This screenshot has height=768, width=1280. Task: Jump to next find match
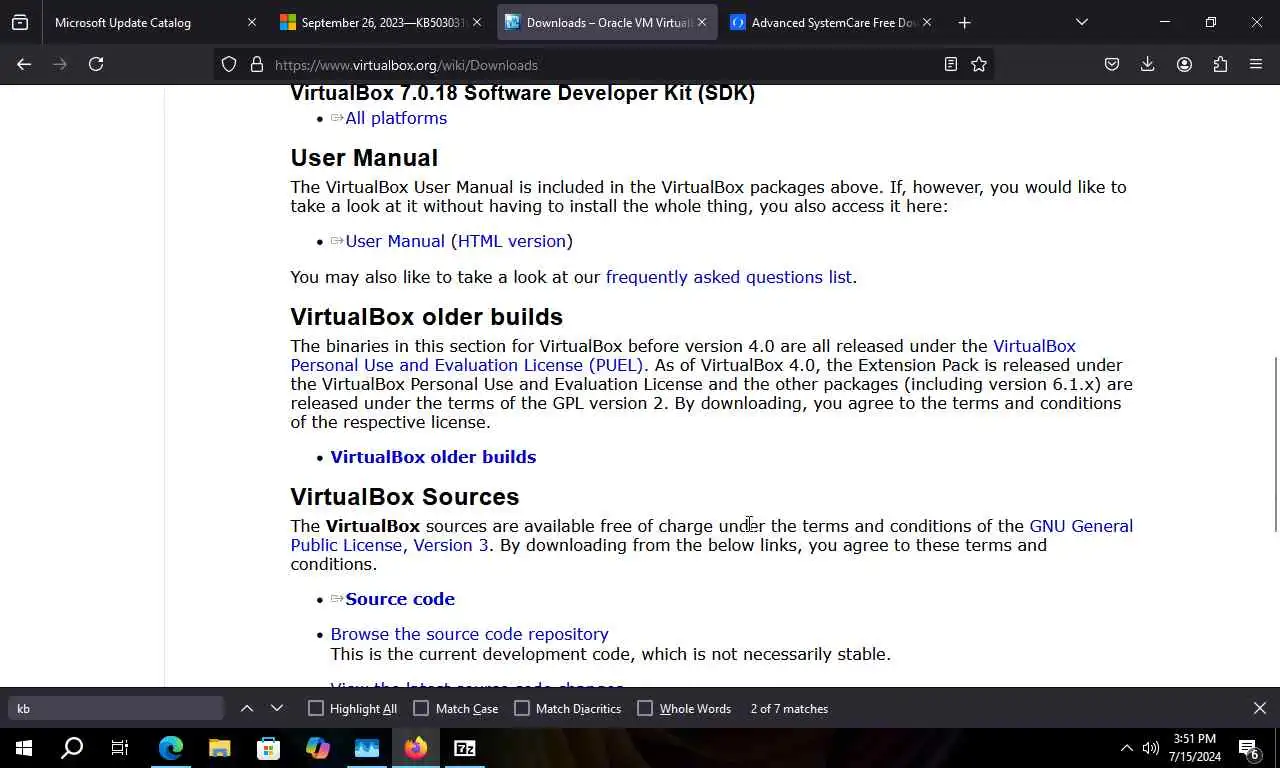click(277, 708)
